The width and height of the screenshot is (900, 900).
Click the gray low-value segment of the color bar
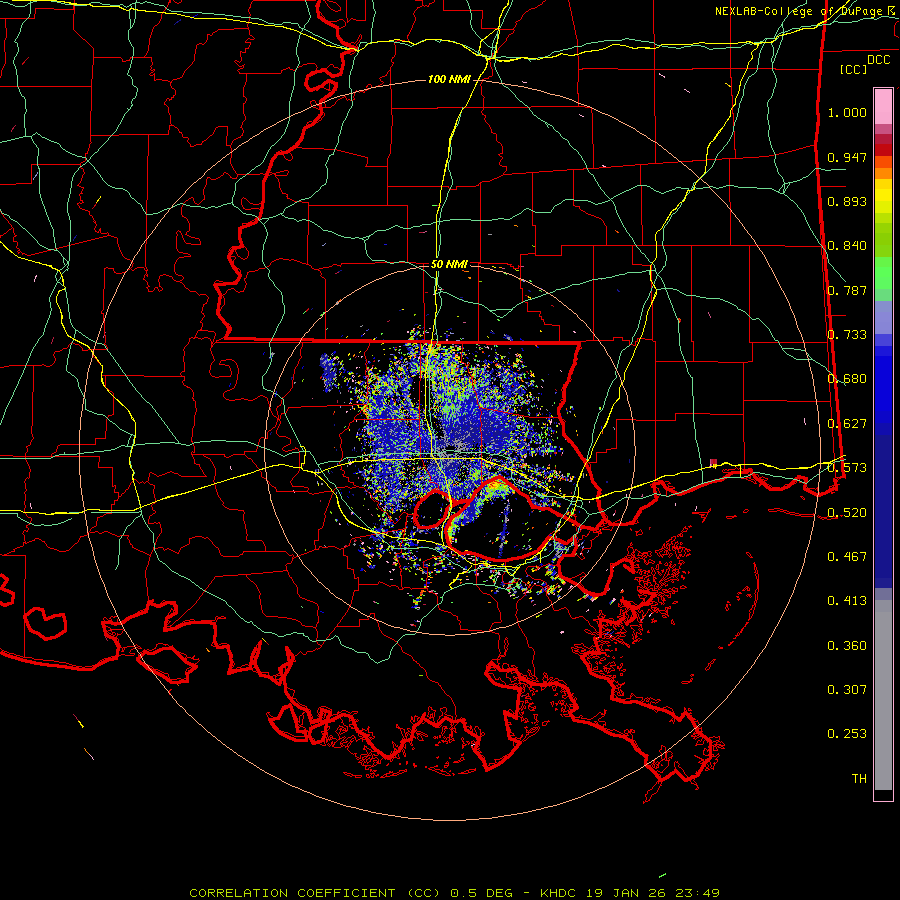tap(883, 695)
